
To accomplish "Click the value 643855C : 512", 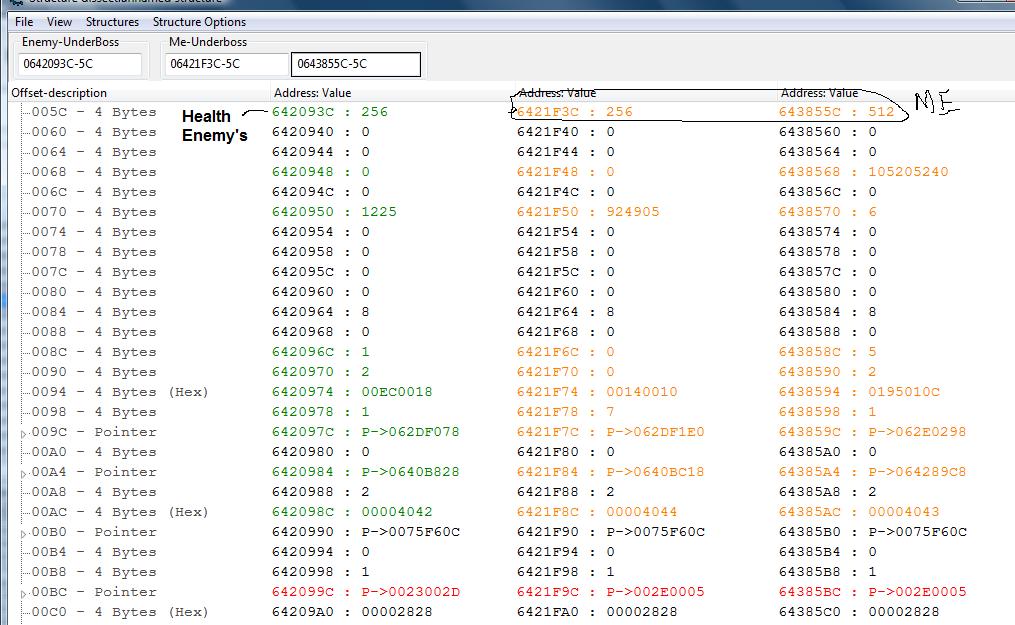I will (836, 112).
